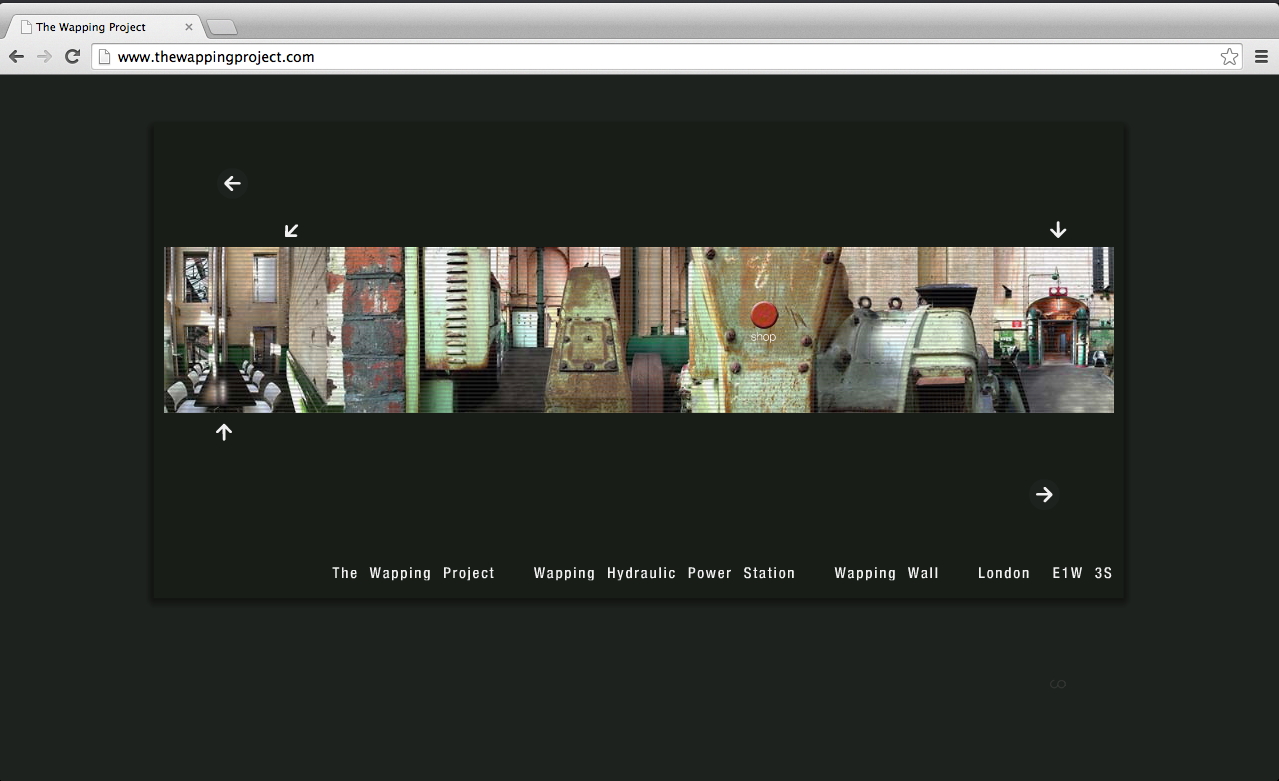Click the circled right arrow below the panorama
The width and height of the screenshot is (1279, 781).
pyautogui.click(x=1044, y=495)
